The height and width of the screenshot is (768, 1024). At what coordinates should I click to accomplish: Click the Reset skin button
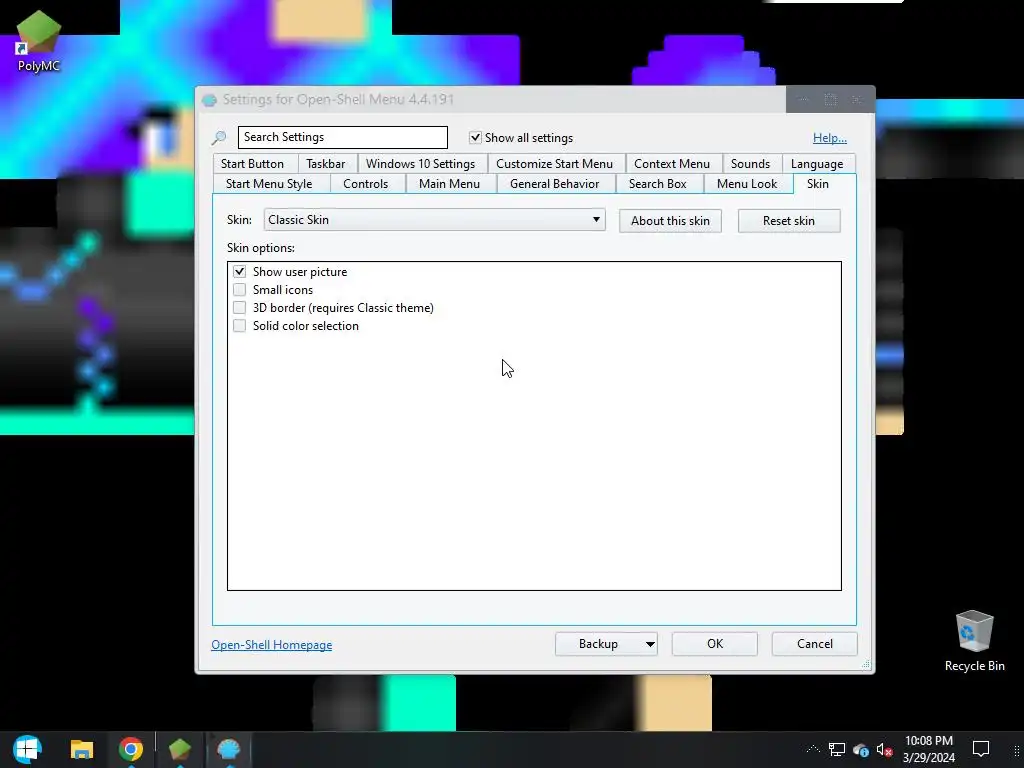click(788, 221)
